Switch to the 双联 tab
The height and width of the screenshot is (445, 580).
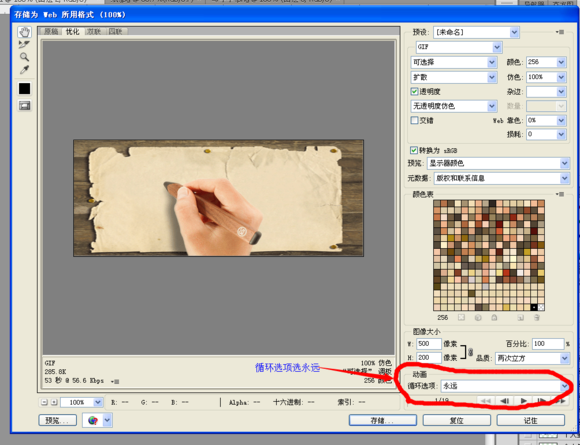click(94, 31)
